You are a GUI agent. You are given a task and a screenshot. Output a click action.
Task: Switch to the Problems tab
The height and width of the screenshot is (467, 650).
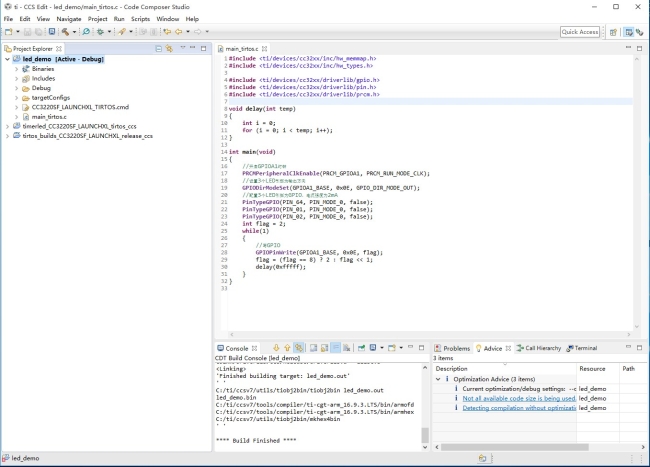[x=454, y=348]
